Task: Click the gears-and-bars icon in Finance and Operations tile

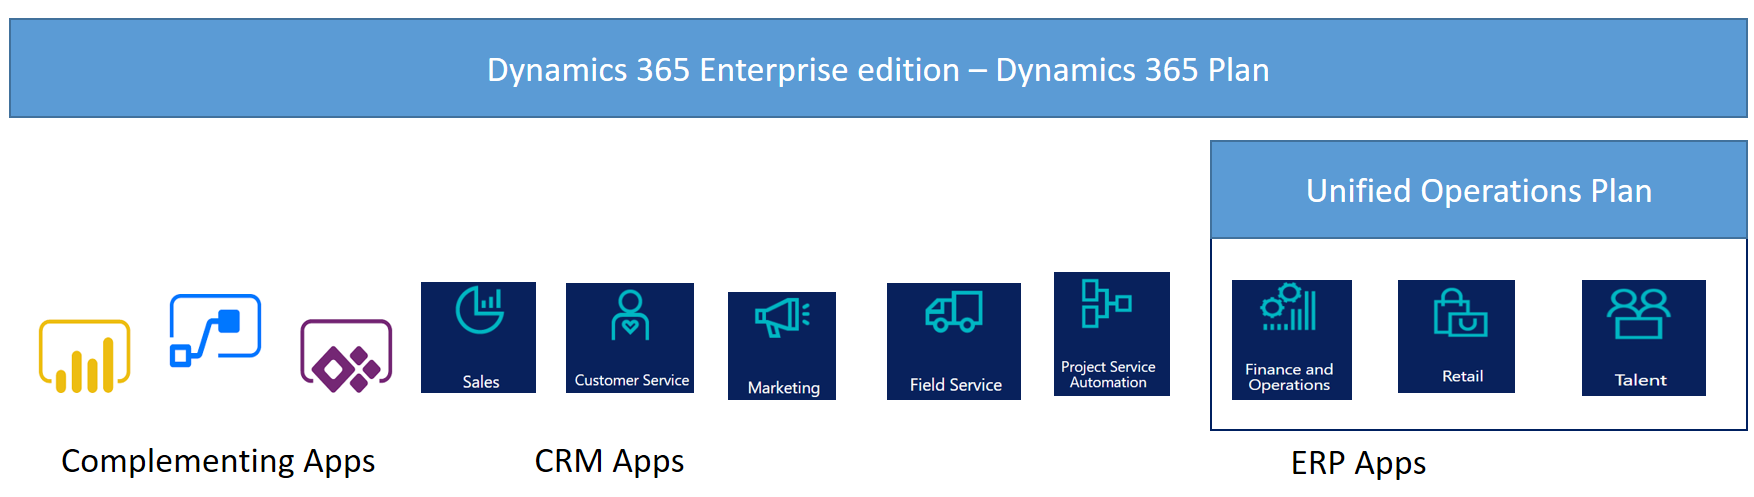Action: tap(1290, 308)
